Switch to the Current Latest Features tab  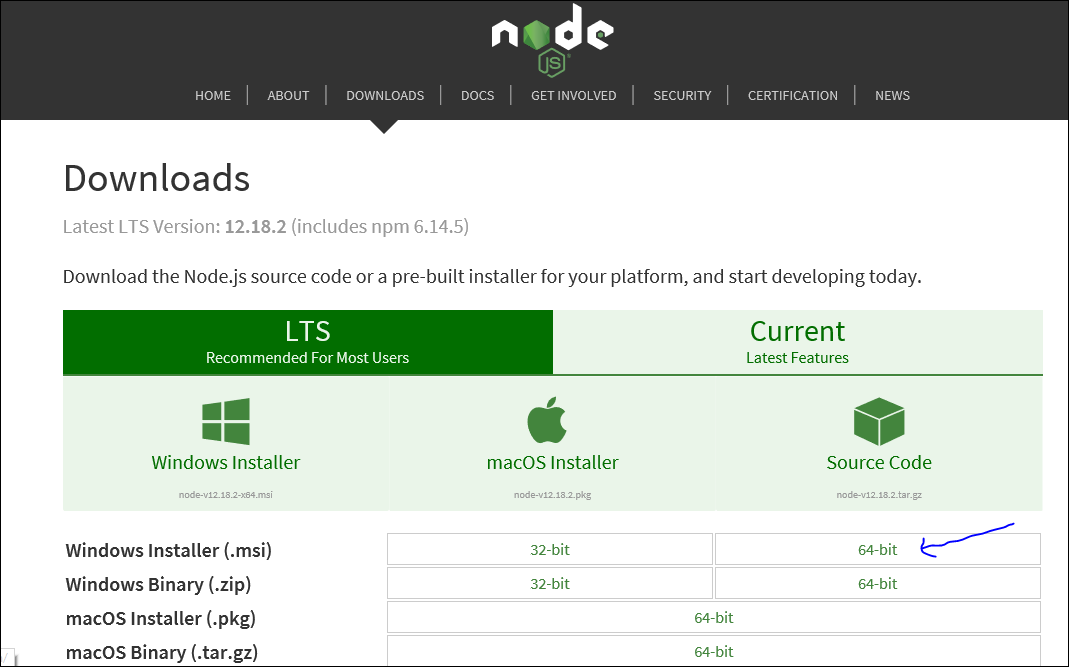pyautogui.click(x=798, y=342)
